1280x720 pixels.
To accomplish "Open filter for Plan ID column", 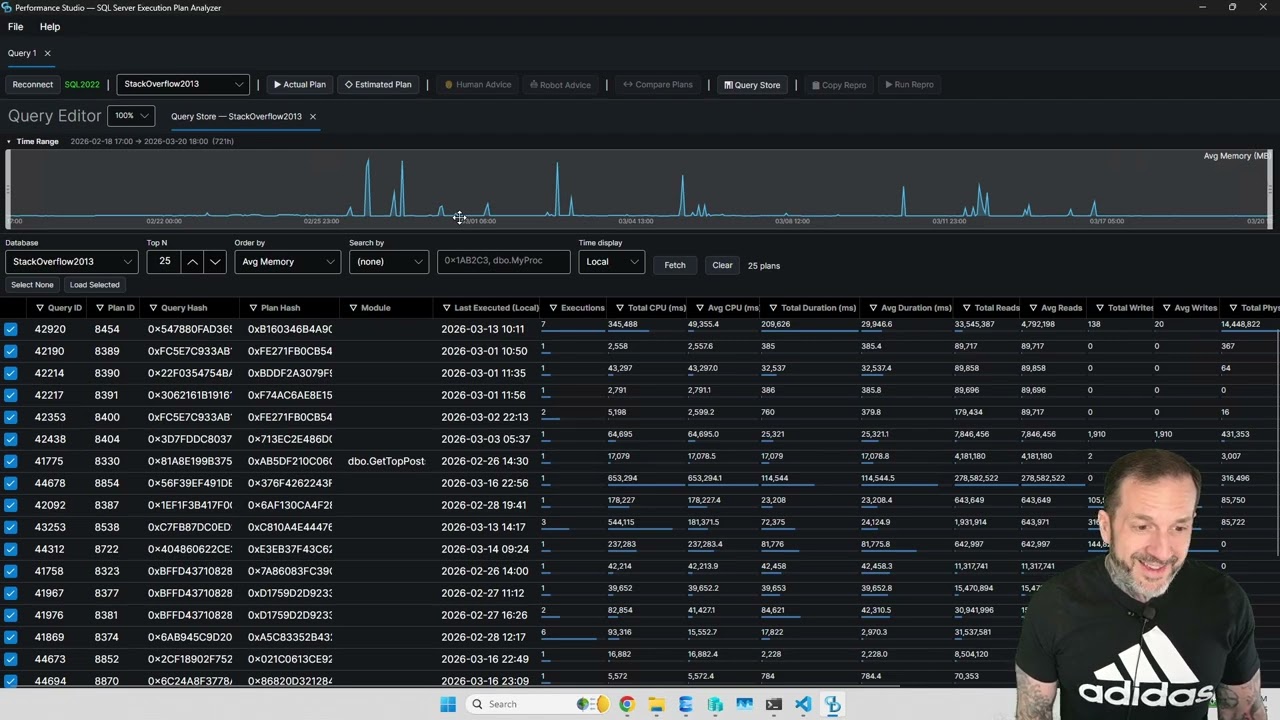I will 100,308.
